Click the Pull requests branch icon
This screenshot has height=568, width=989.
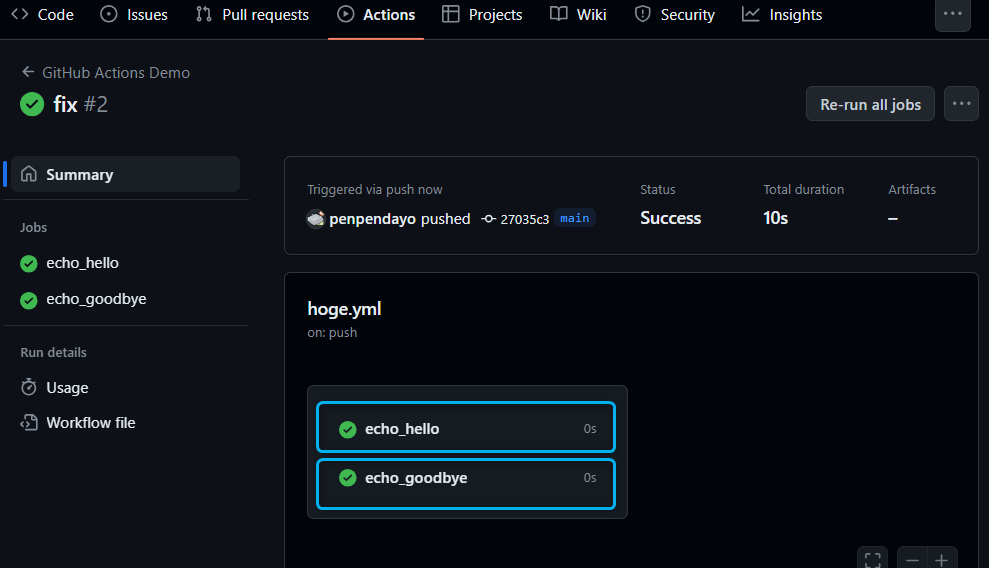tap(203, 14)
